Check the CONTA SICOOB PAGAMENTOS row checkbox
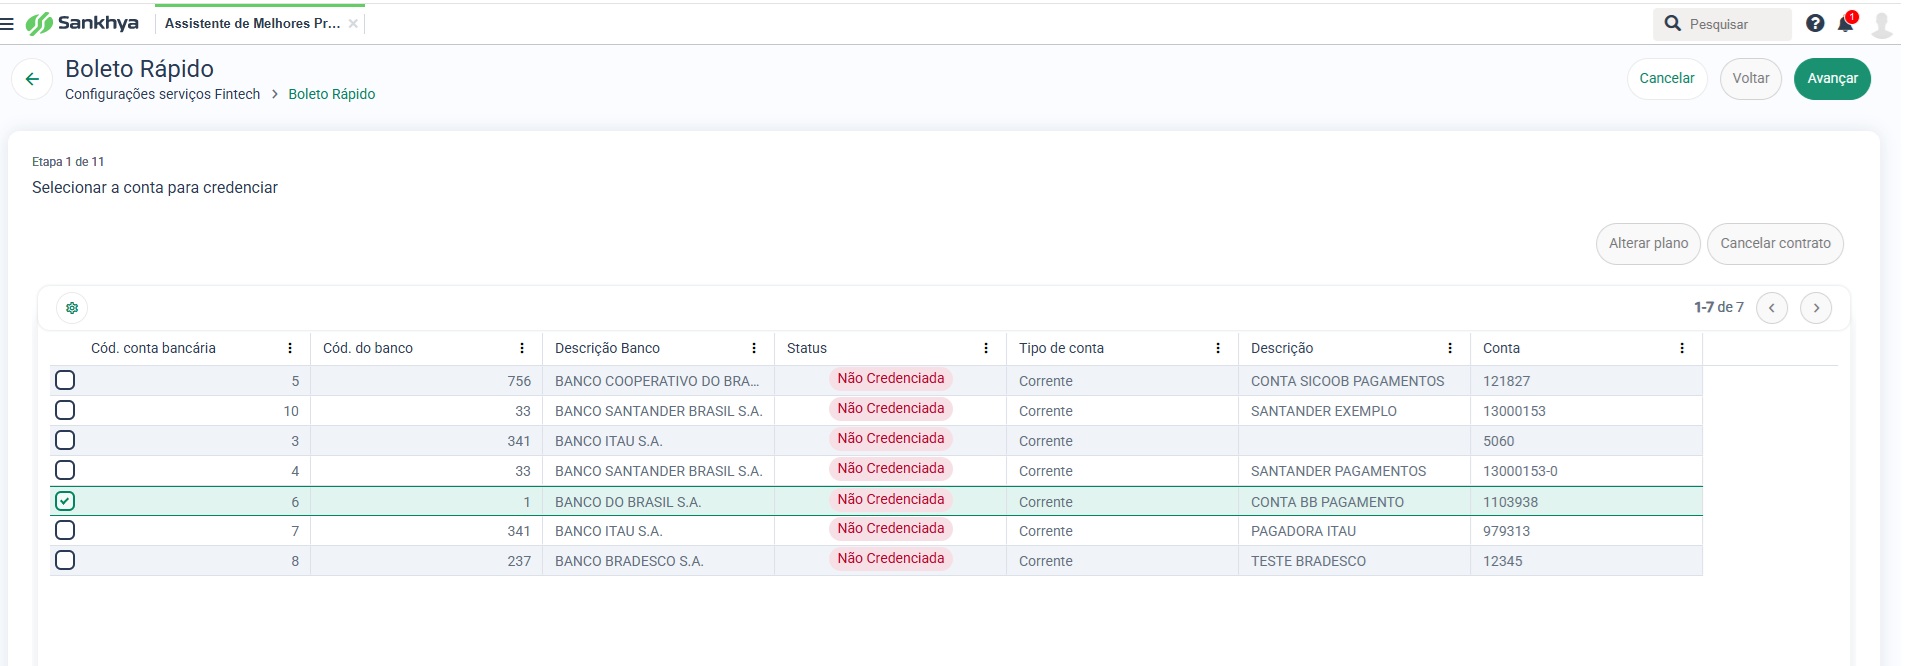Image resolution: width=1928 pixels, height=666 pixels. 65,380
